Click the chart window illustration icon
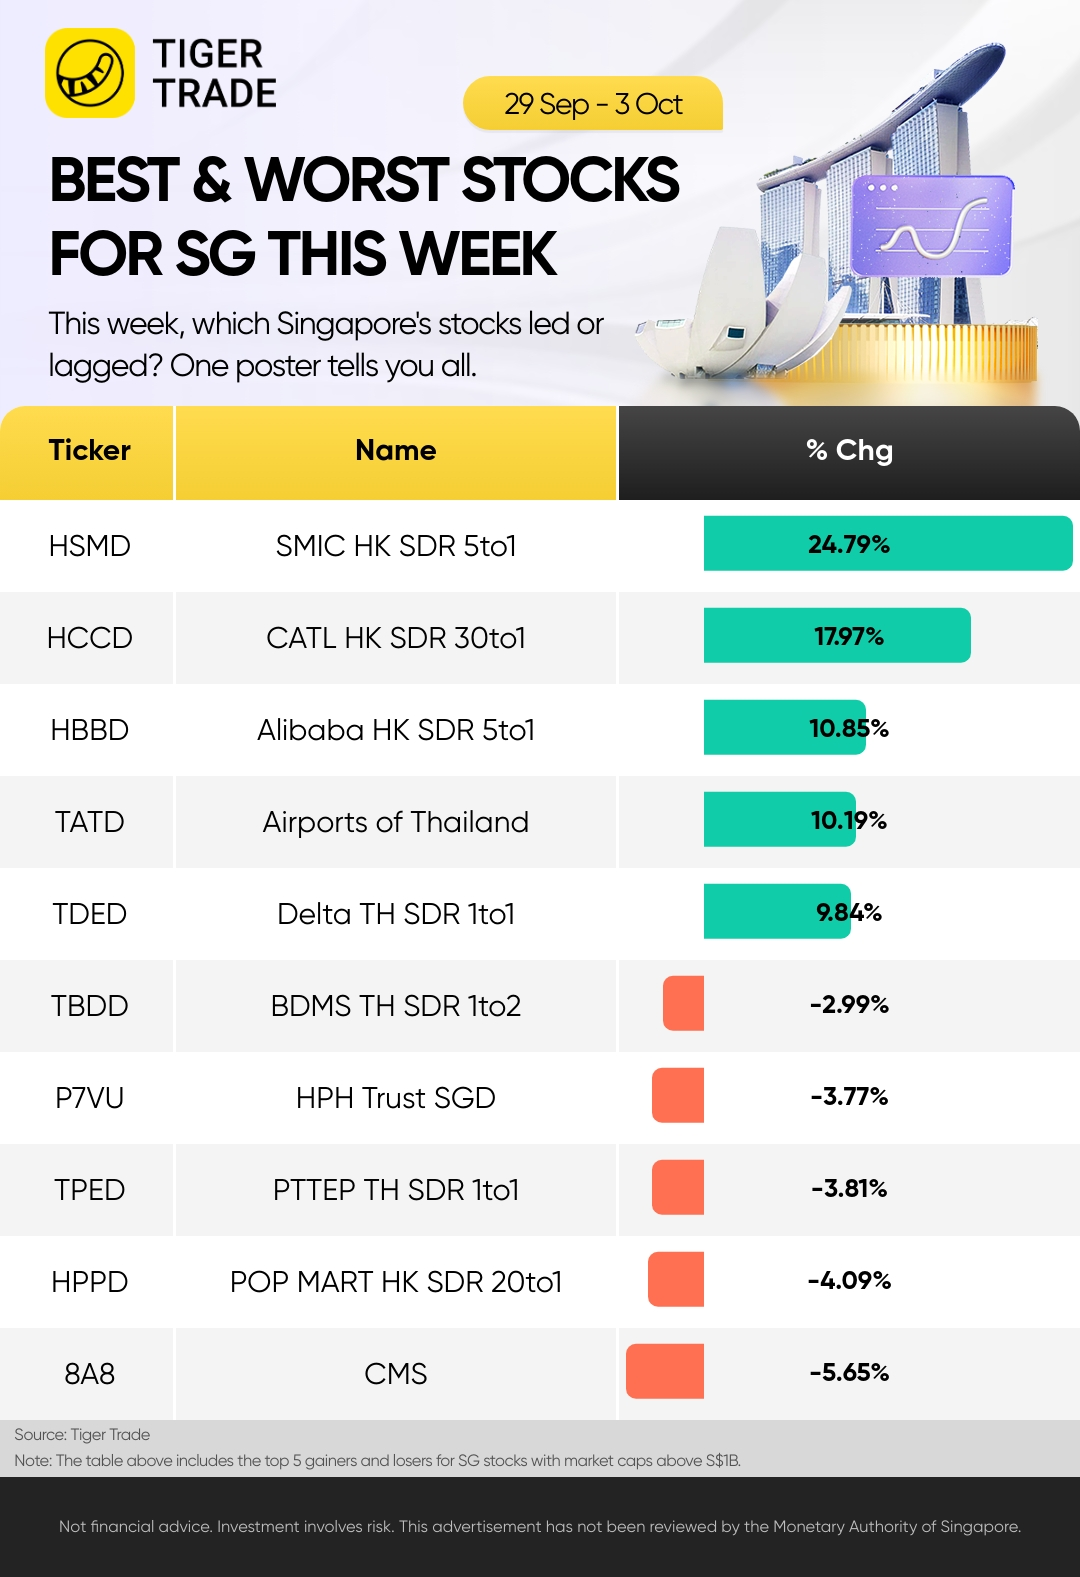The image size is (1080, 1577). [932, 226]
